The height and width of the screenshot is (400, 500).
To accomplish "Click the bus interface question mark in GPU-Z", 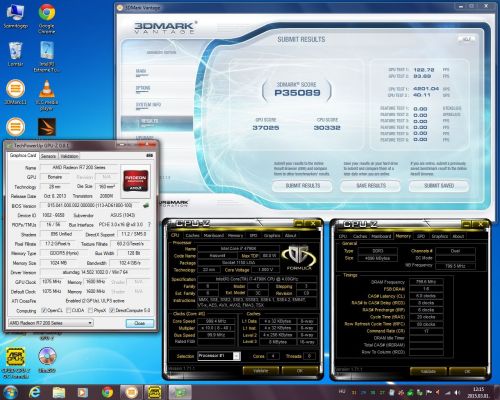I will (x=149, y=224).
